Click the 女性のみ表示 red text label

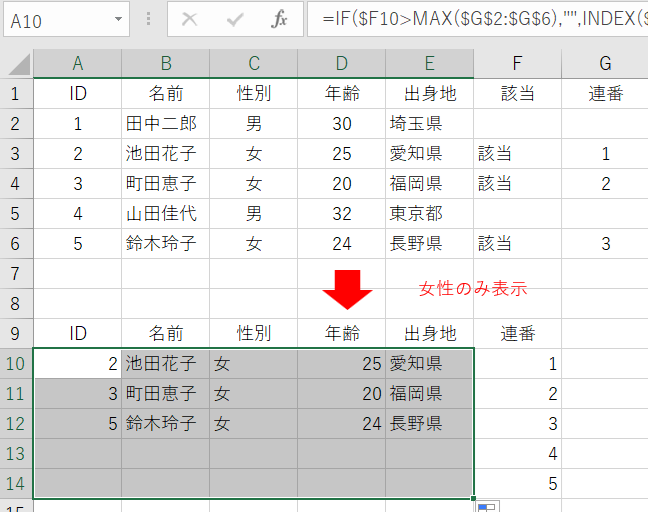click(x=471, y=289)
